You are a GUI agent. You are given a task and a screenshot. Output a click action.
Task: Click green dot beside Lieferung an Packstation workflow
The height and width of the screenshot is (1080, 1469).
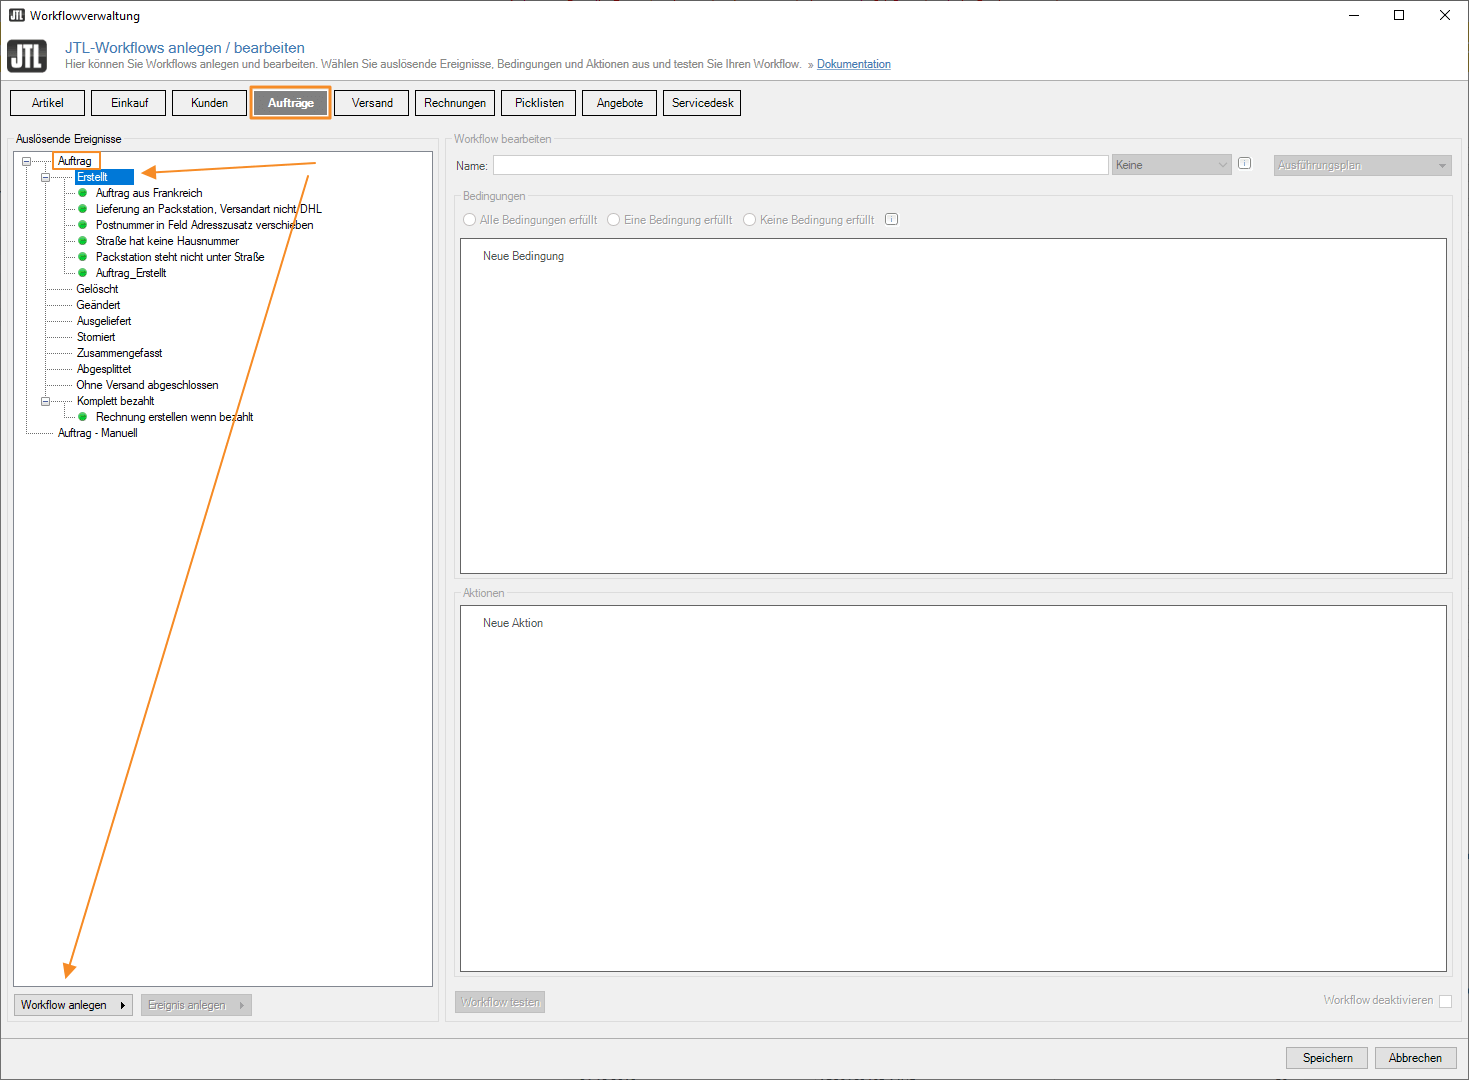click(83, 209)
